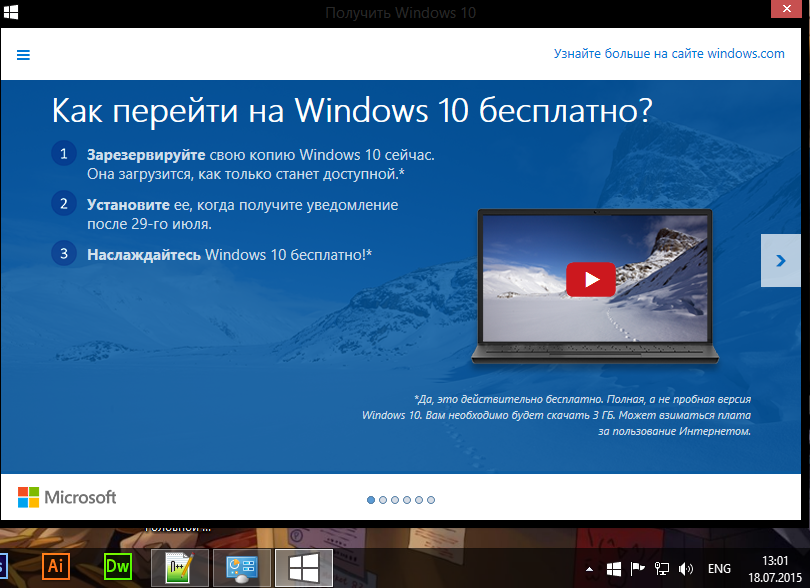The height and width of the screenshot is (588, 810).
Task: Switch the ENG input language indicator
Action: (719, 569)
